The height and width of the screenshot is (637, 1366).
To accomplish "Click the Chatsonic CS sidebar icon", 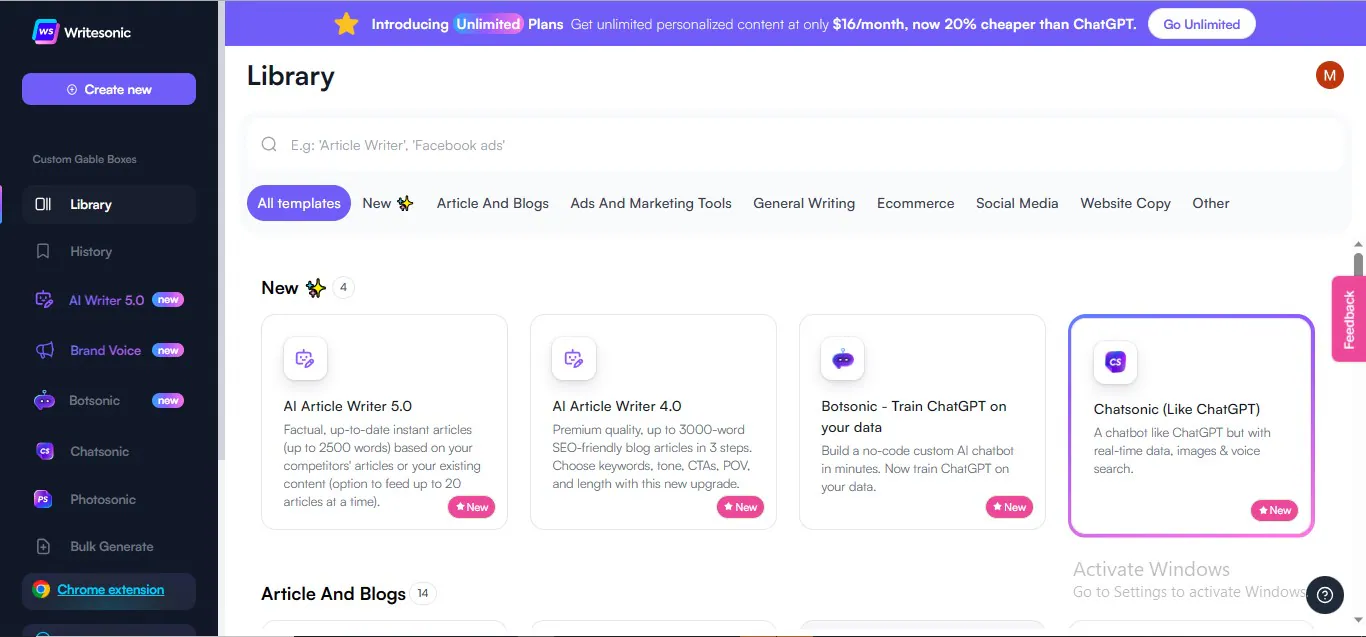I will [x=44, y=451].
